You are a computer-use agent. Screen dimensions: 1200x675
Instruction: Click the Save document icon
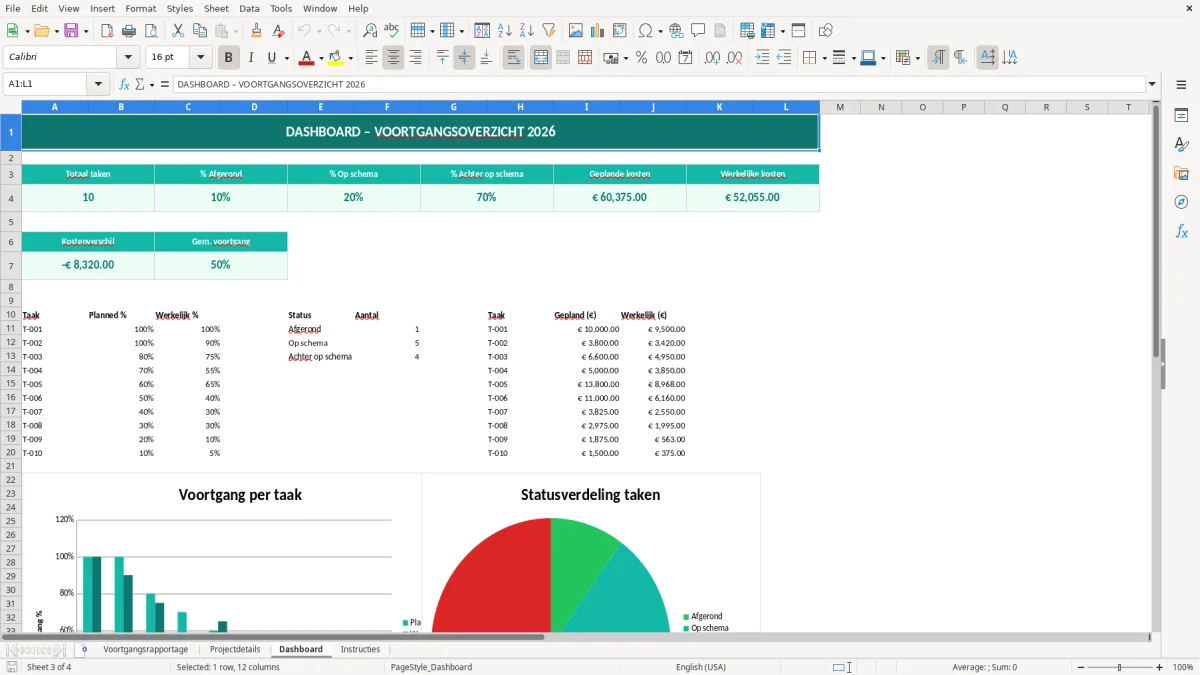[x=71, y=31]
